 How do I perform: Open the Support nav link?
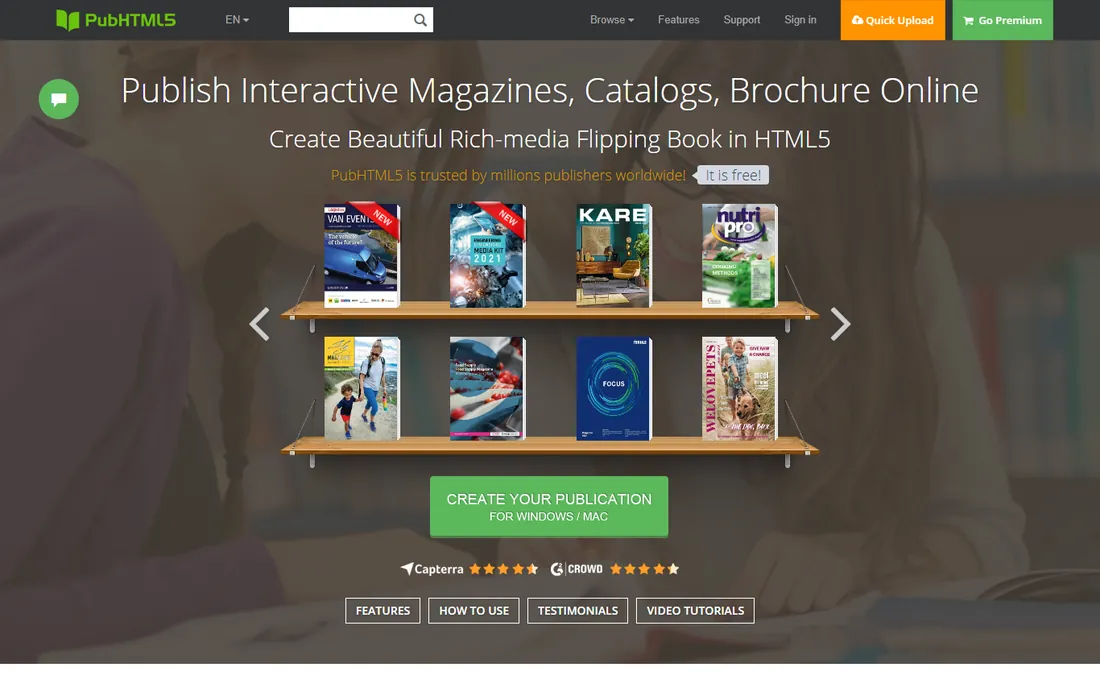(742, 20)
